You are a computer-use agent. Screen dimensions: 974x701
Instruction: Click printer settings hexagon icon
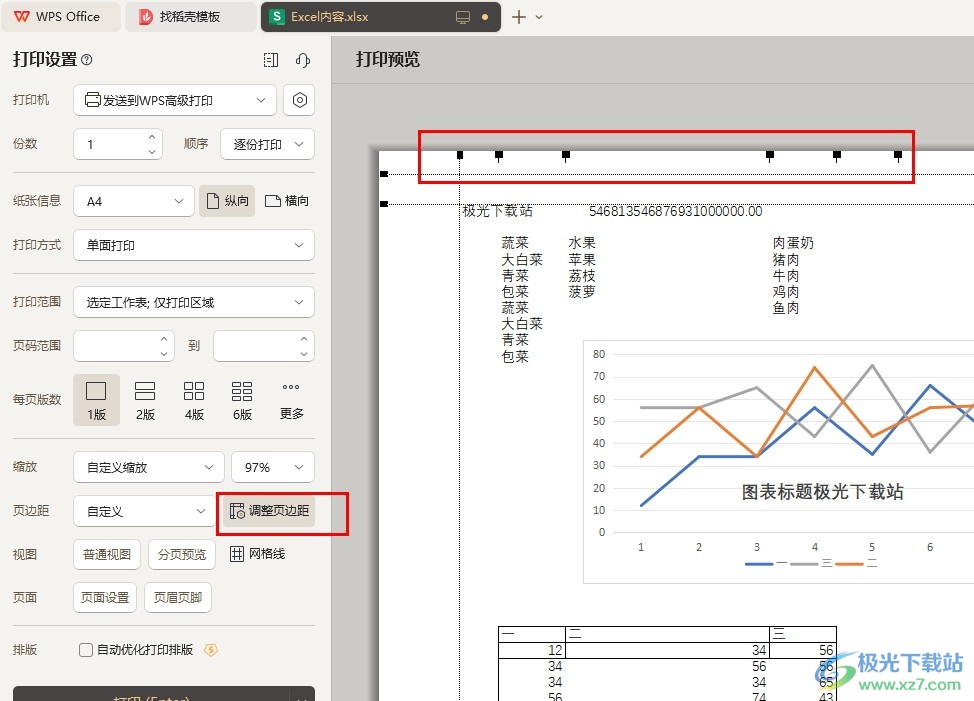pyautogui.click(x=299, y=100)
